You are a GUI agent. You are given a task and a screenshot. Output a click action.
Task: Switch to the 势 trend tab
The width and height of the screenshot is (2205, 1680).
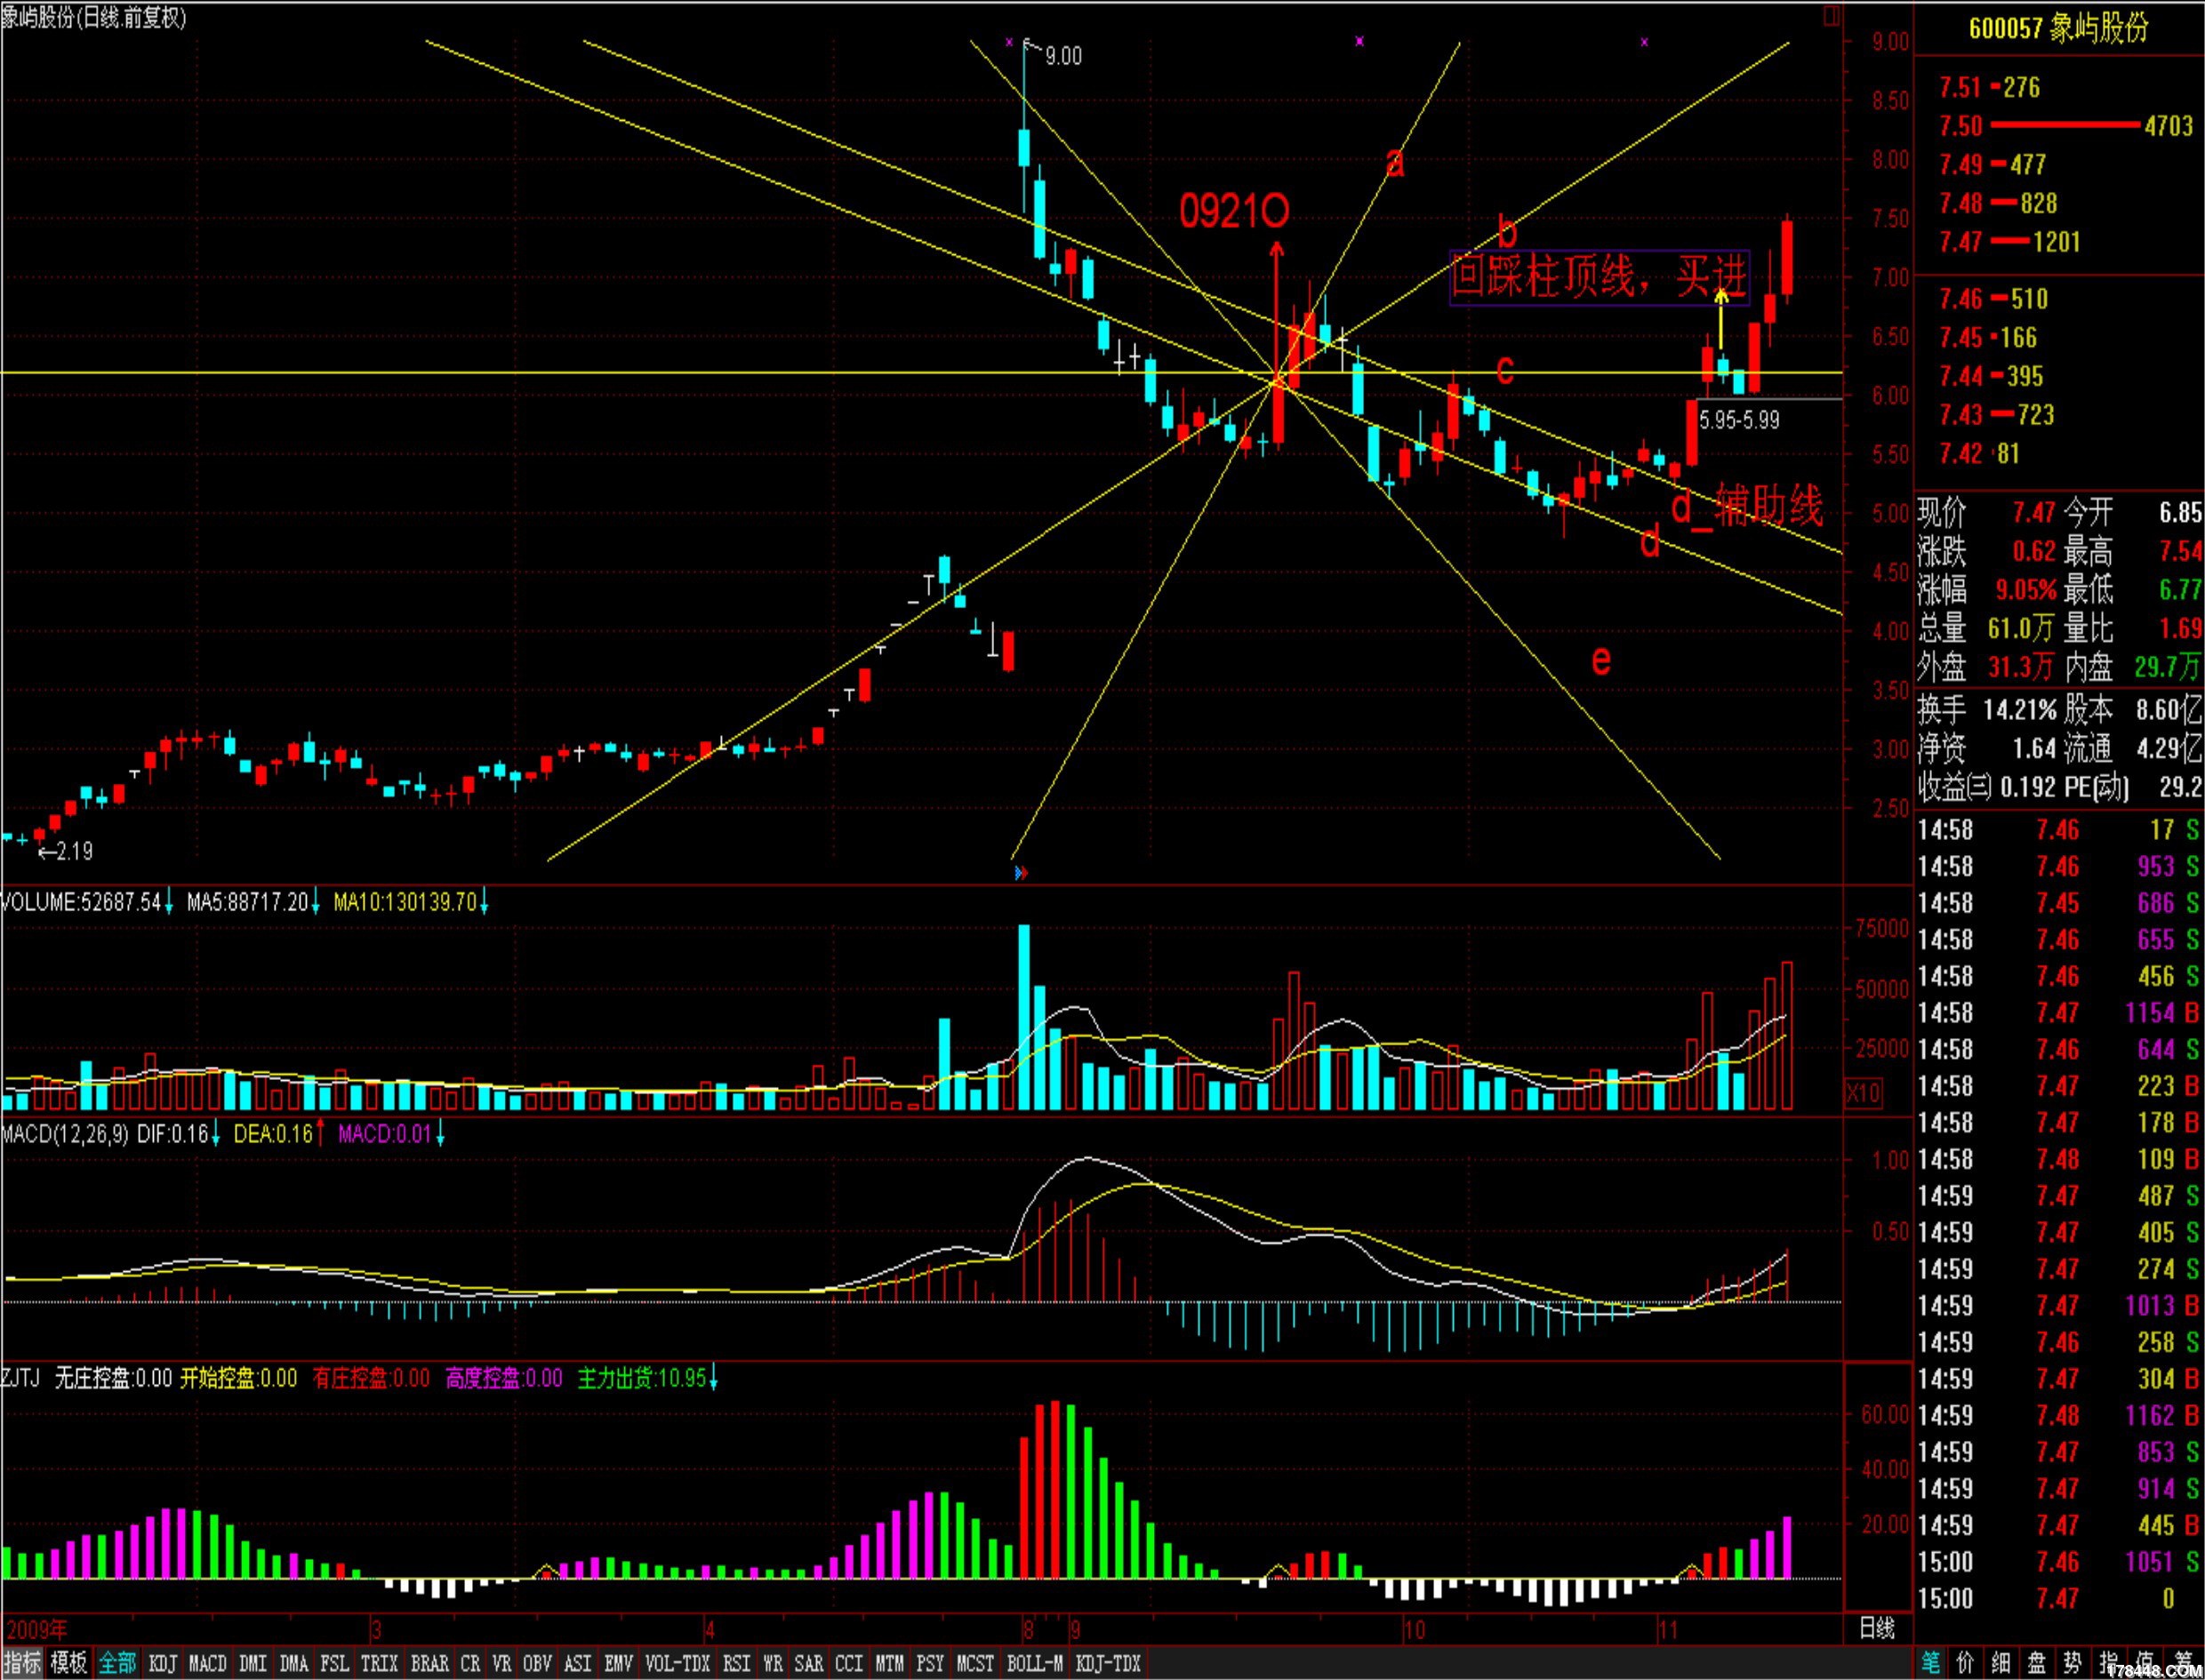[x=2072, y=1663]
